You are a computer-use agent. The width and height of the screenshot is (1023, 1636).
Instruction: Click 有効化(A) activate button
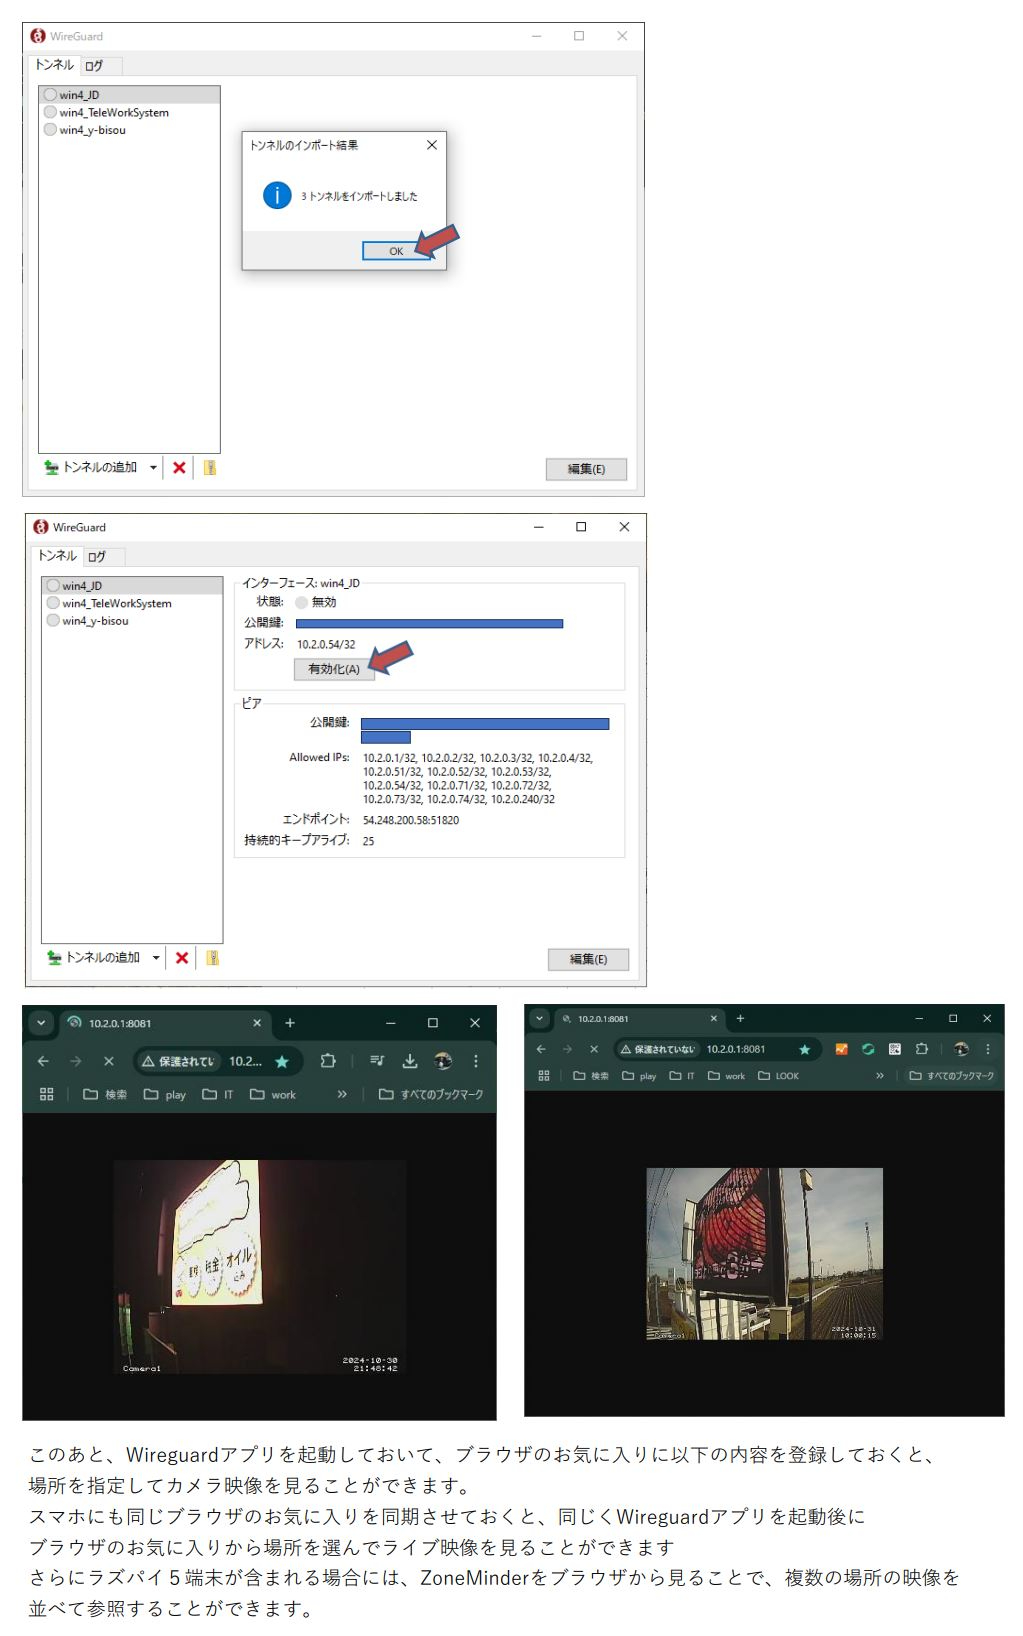click(334, 669)
